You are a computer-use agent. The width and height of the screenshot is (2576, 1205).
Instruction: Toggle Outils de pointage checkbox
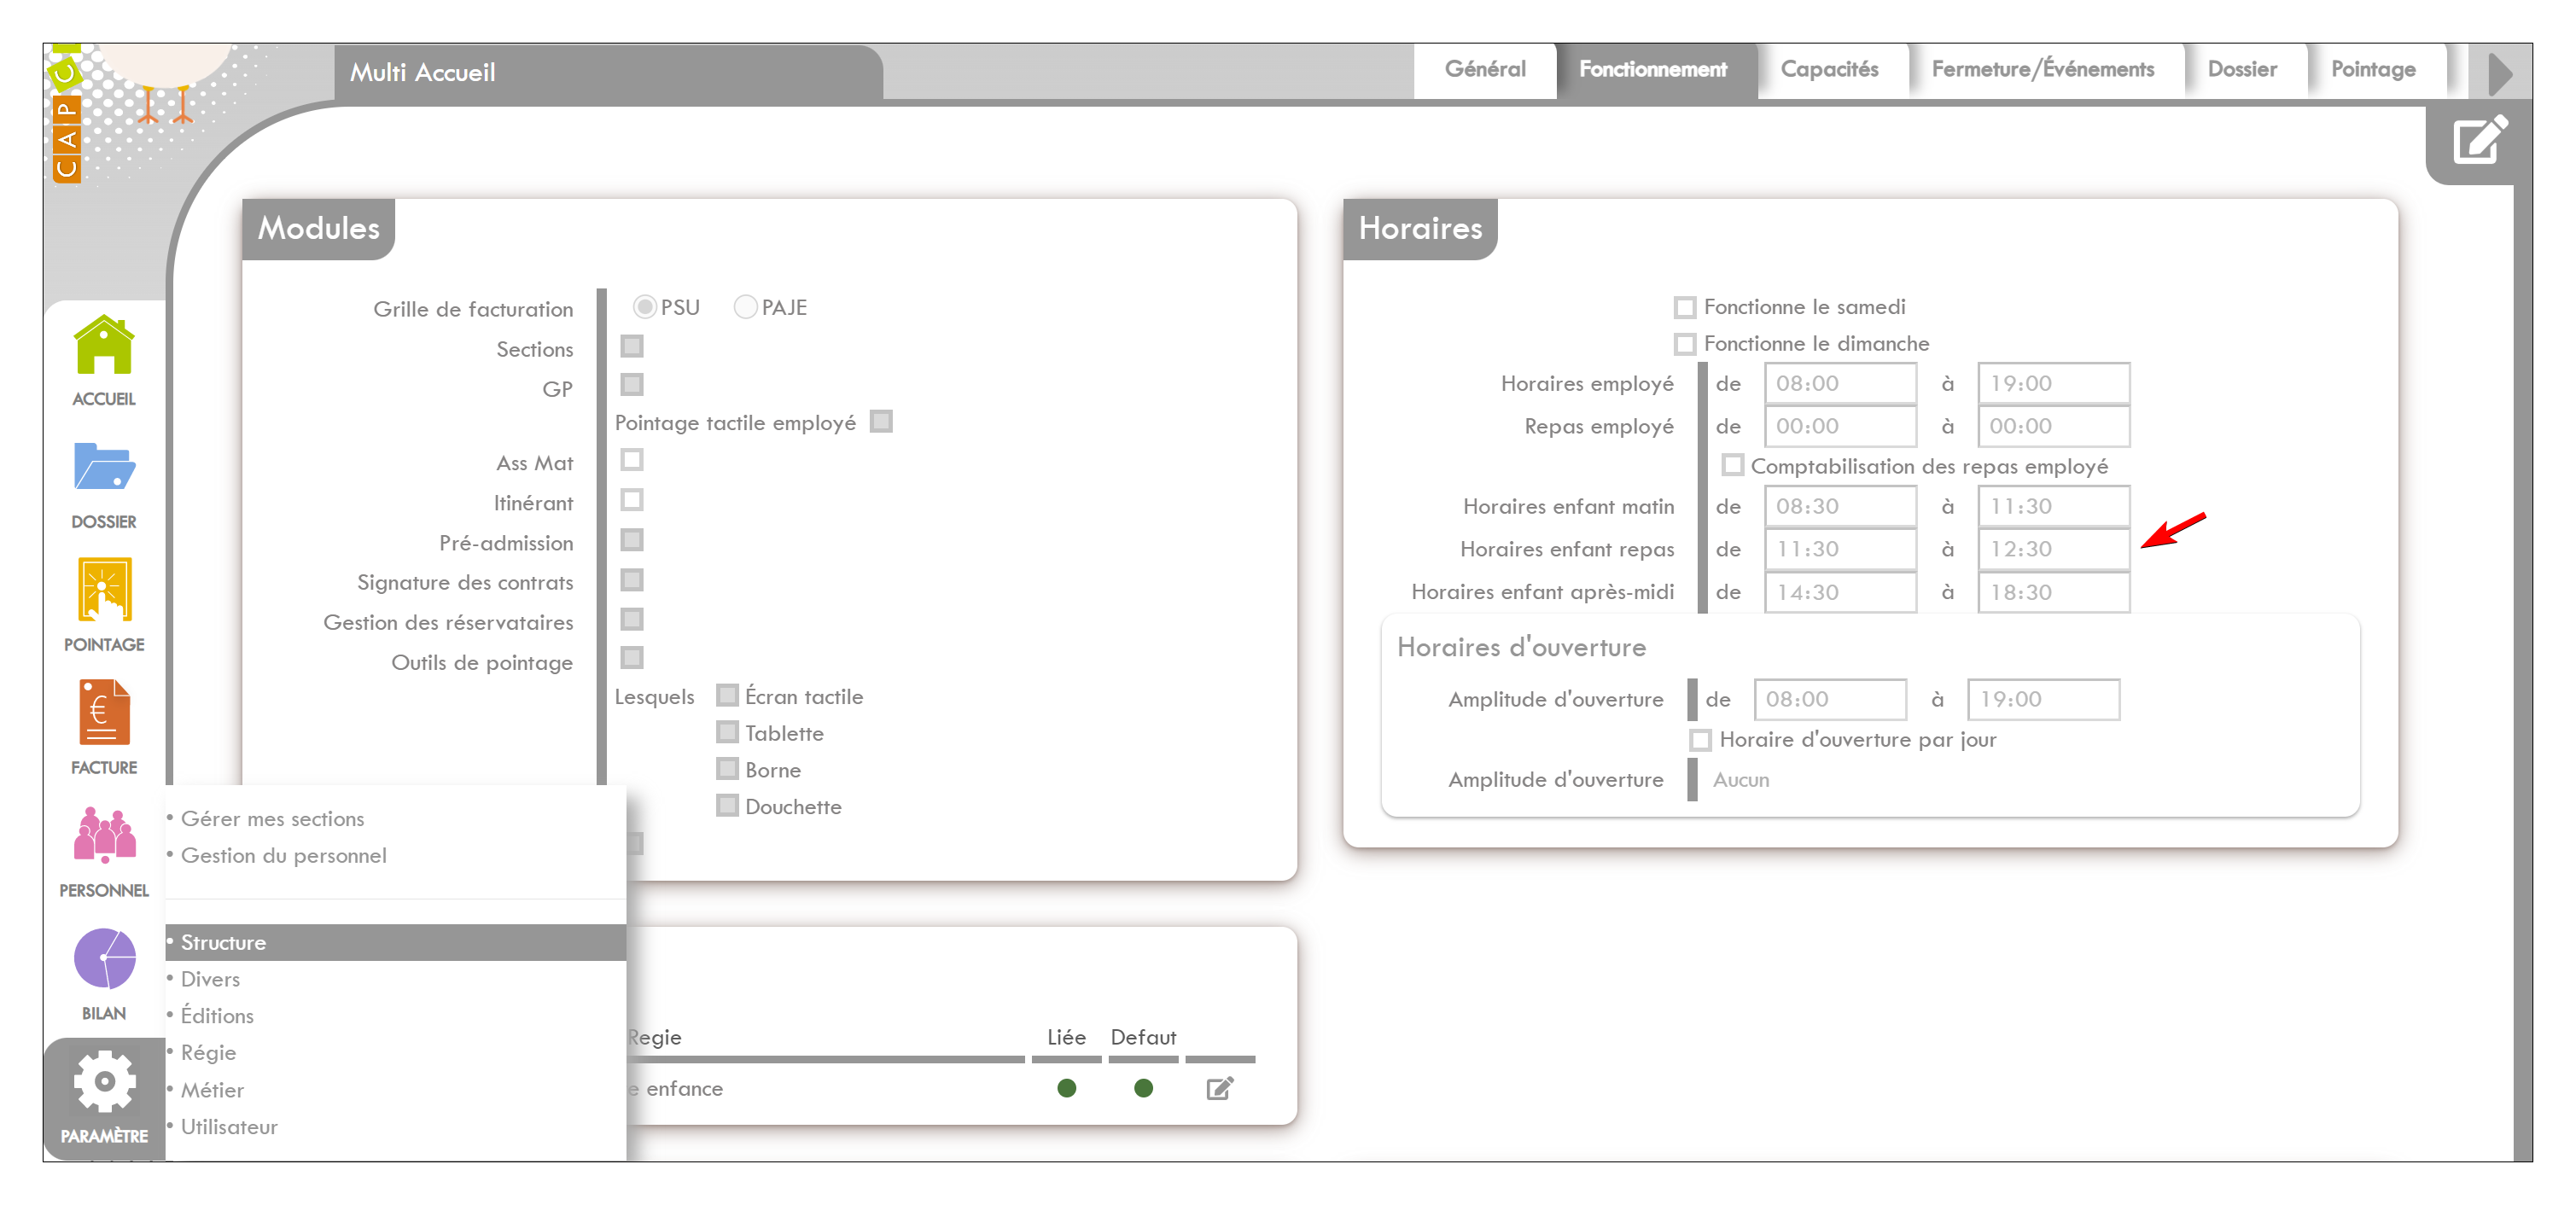pos(632,658)
